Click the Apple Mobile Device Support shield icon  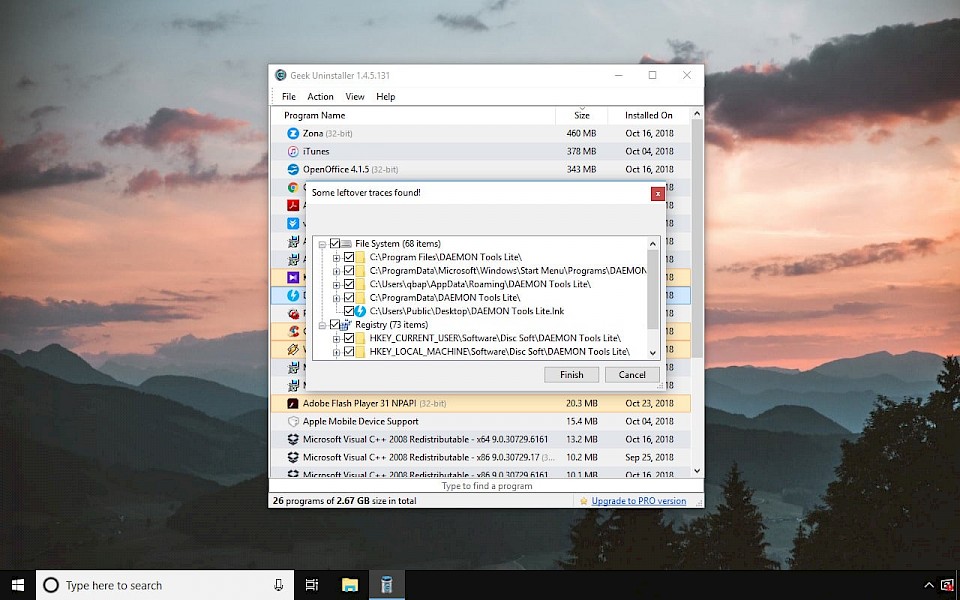293,421
